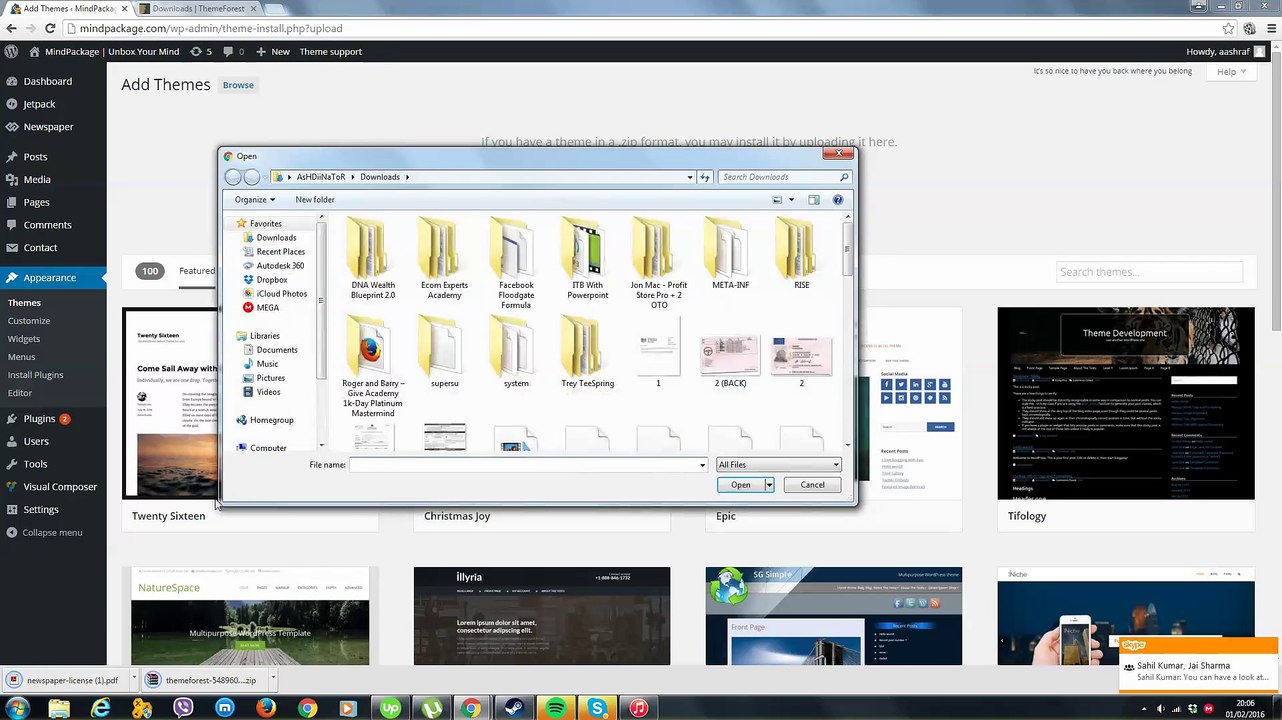Click the New item in admin bar
1282x720 pixels.
pos(273,52)
